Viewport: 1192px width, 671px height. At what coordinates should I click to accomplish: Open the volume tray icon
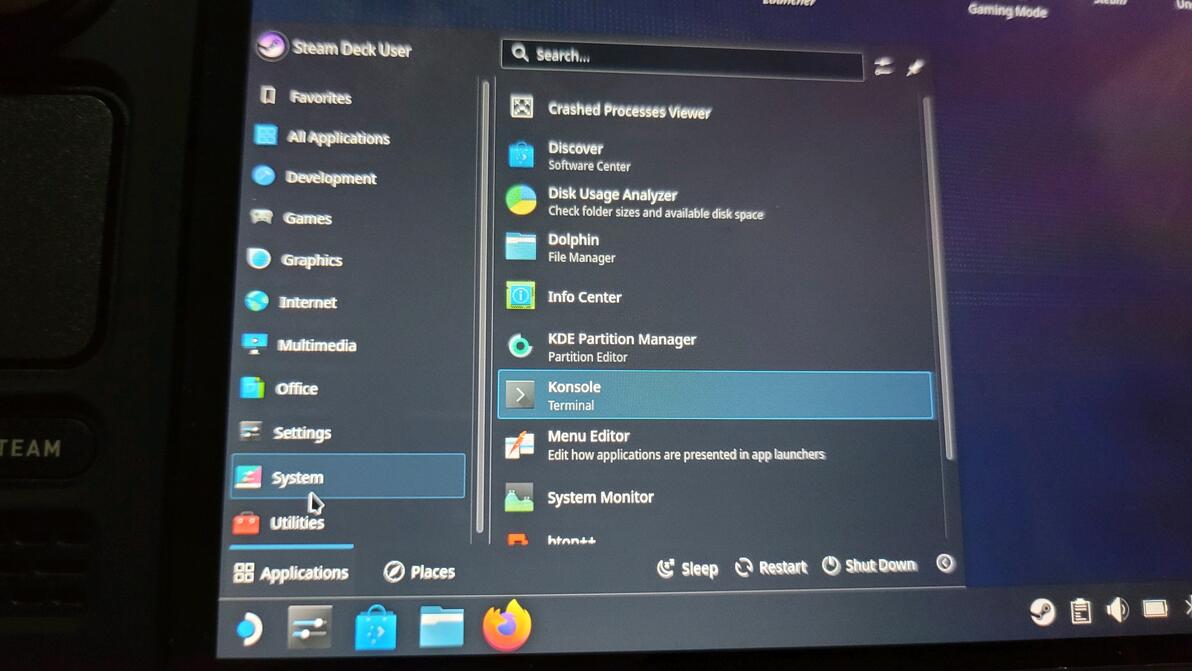point(1118,609)
